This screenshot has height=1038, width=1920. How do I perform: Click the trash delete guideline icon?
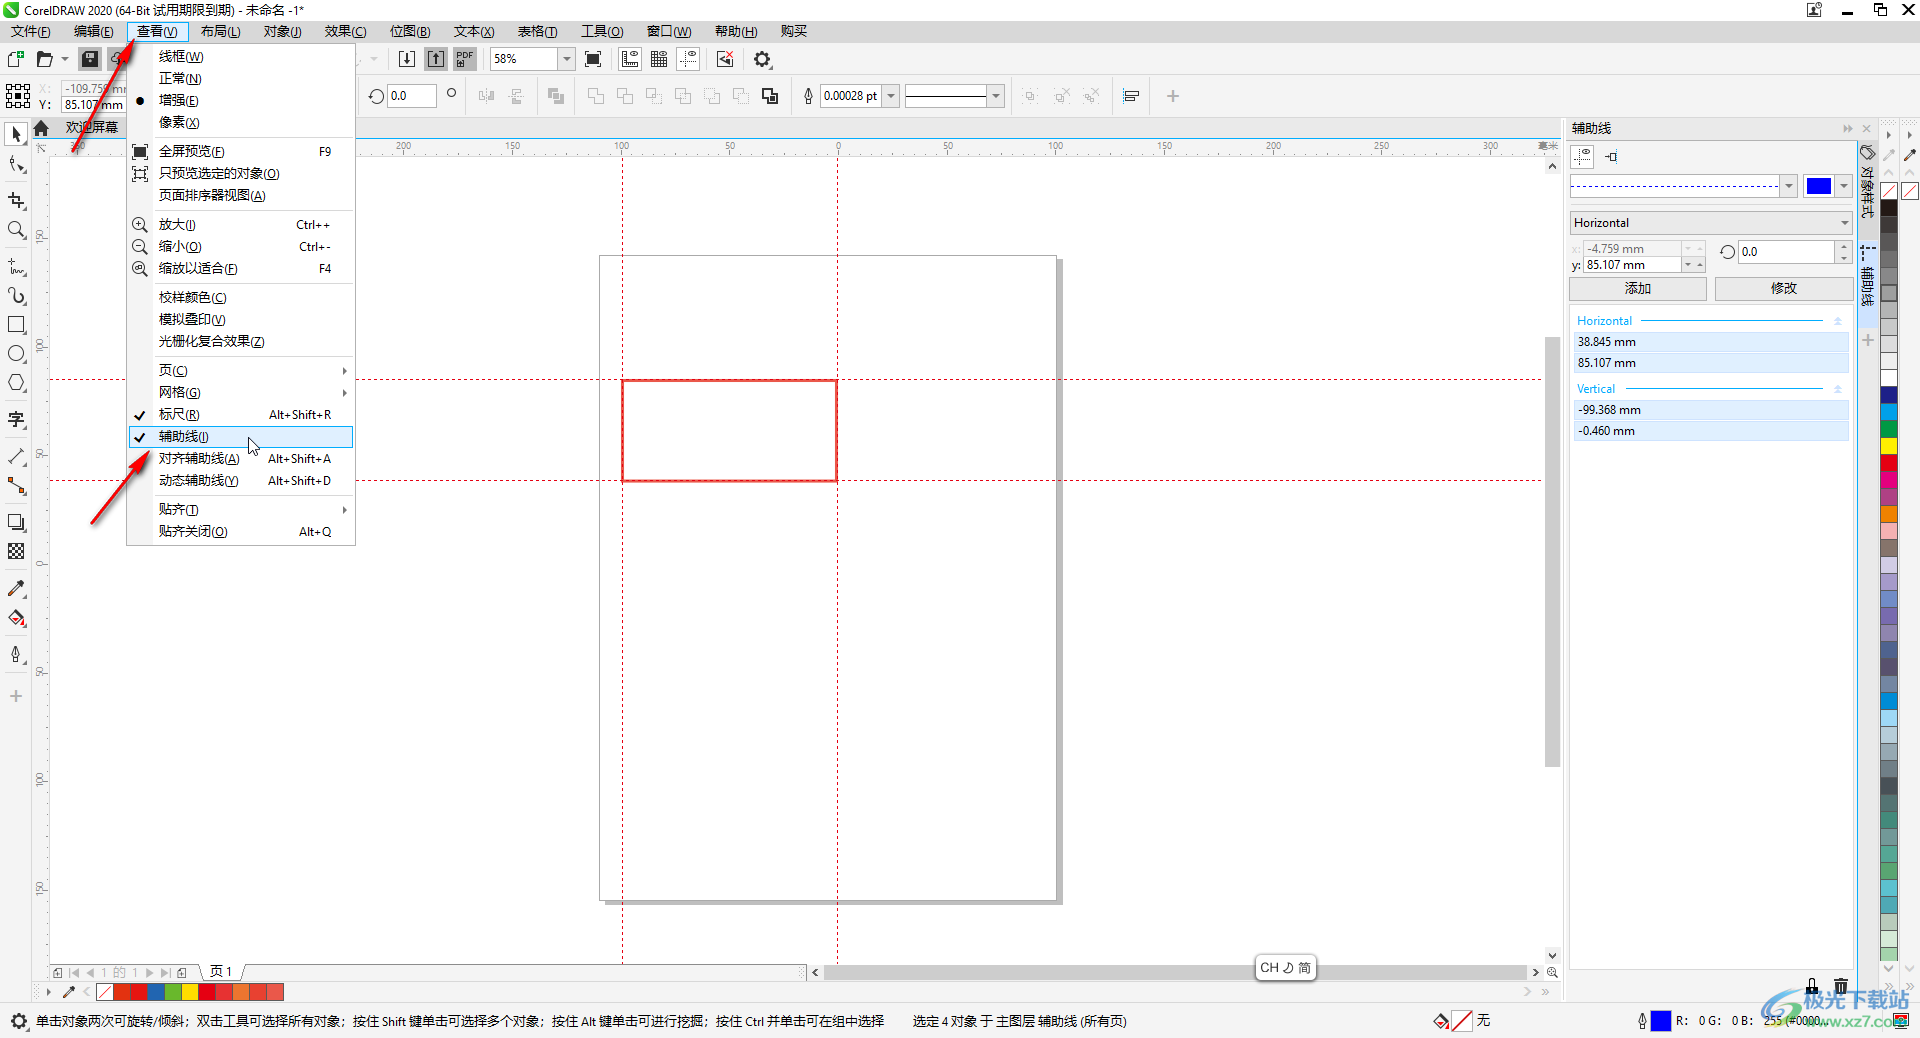coord(1841,985)
